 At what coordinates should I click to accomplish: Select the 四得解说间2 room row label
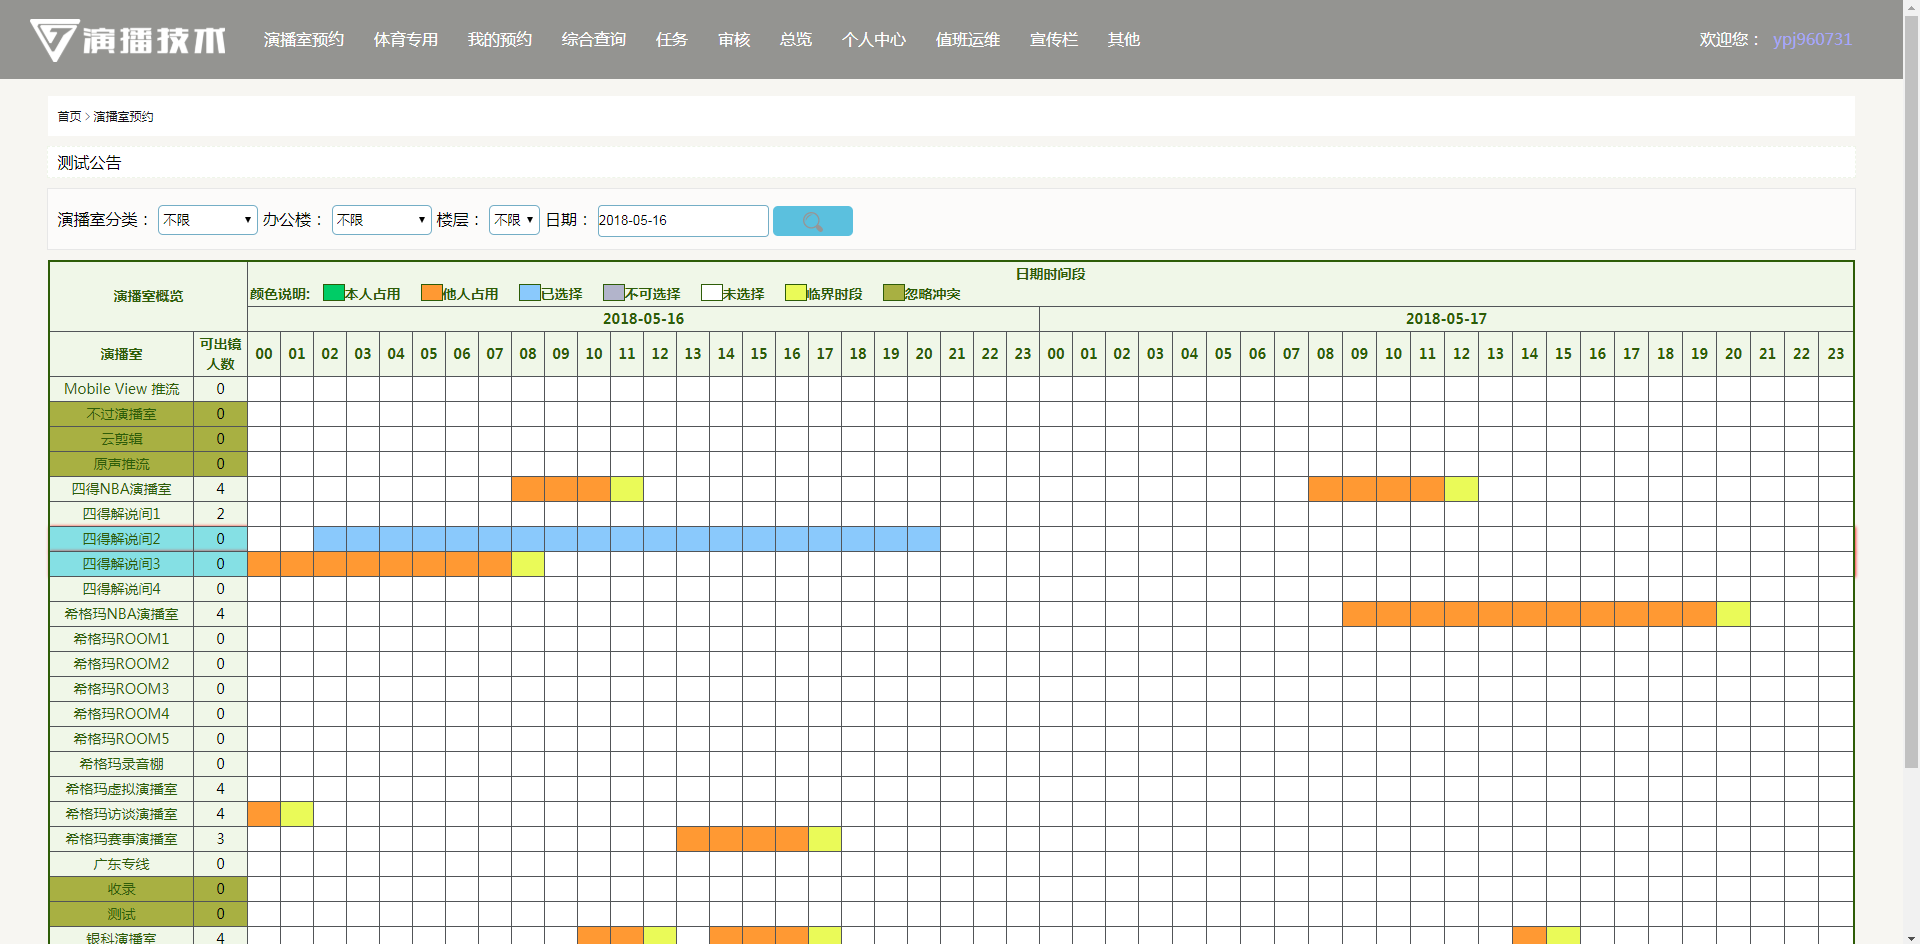[121, 539]
